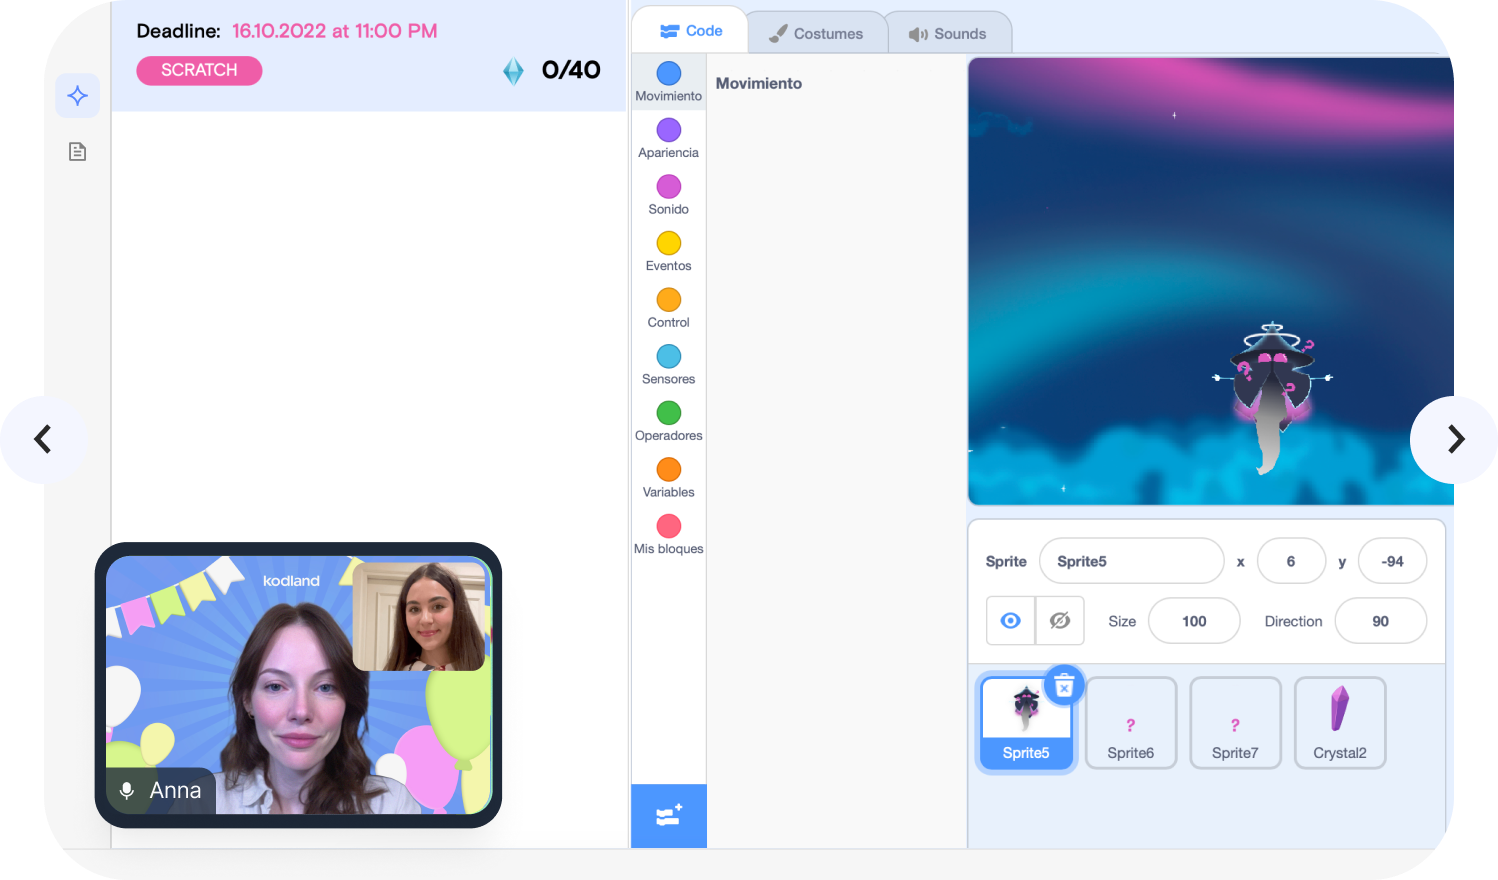This screenshot has height=880, width=1498.
Task: Hide the sprite with crossed-eye icon
Action: click(x=1060, y=621)
